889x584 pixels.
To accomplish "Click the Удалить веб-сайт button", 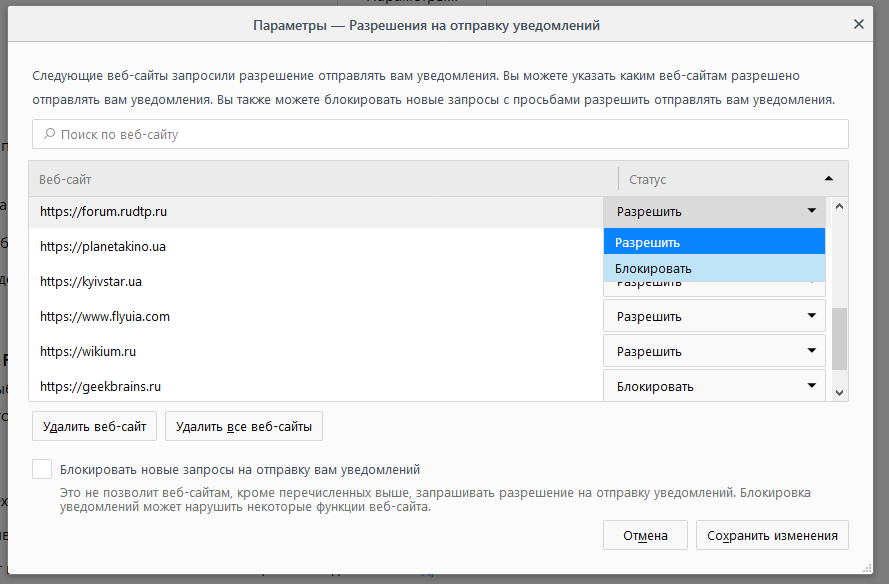I will pyautogui.click(x=95, y=426).
